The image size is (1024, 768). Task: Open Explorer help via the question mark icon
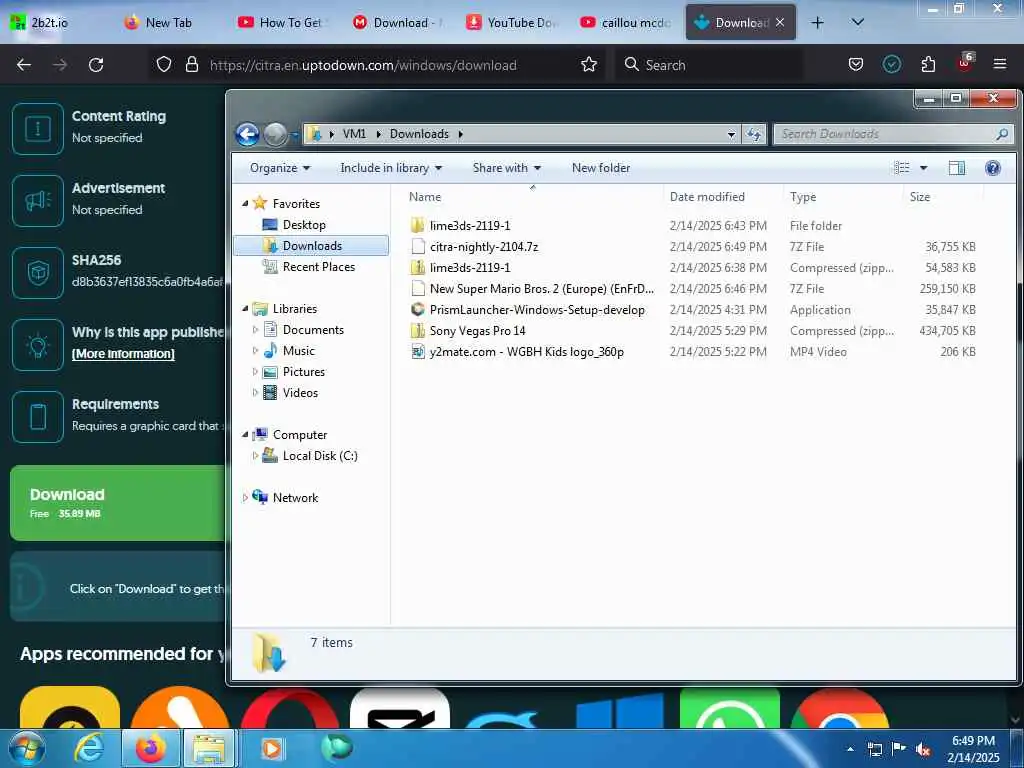point(993,168)
